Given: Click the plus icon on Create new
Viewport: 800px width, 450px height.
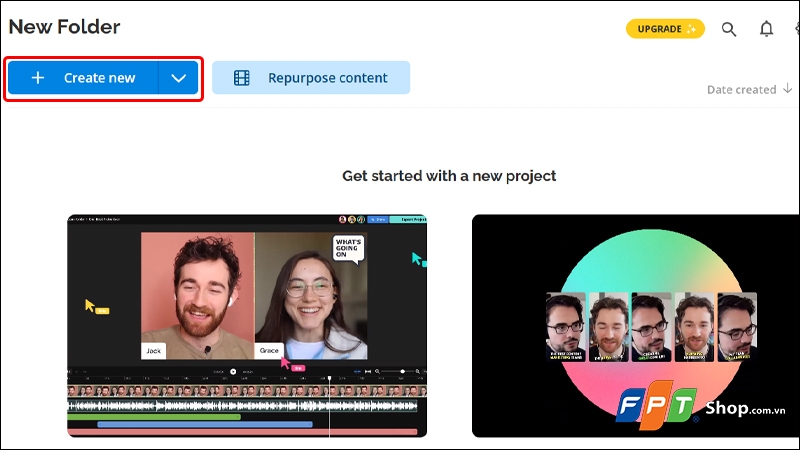Looking at the screenshot, I should 38,78.
